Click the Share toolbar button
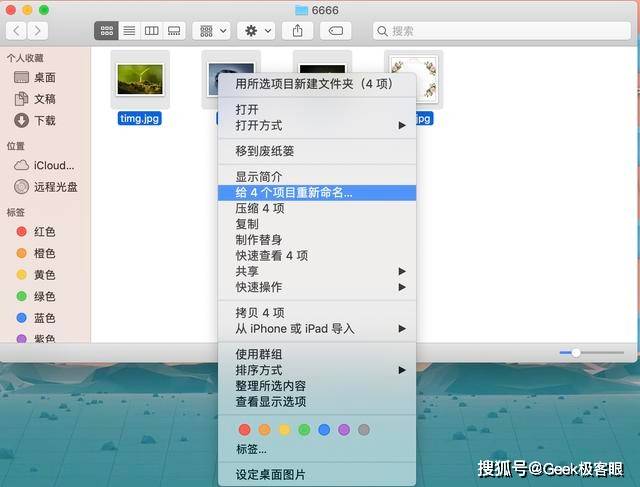Viewport: 640px width, 487px height. [298, 31]
